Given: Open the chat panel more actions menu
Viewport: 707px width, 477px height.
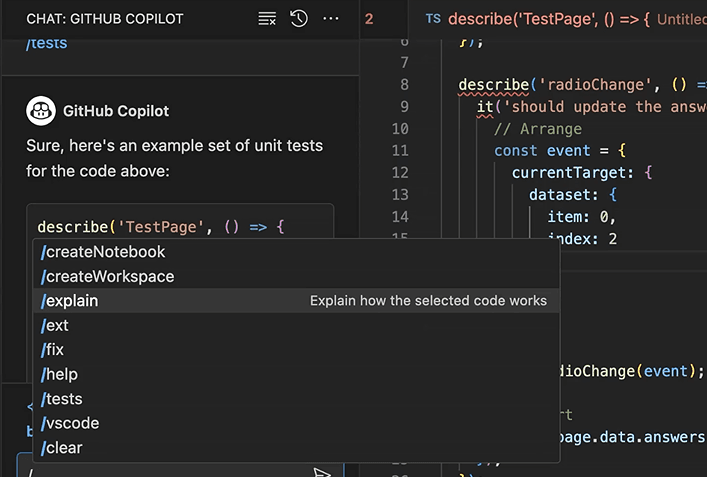Looking at the screenshot, I should pos(331,19).
